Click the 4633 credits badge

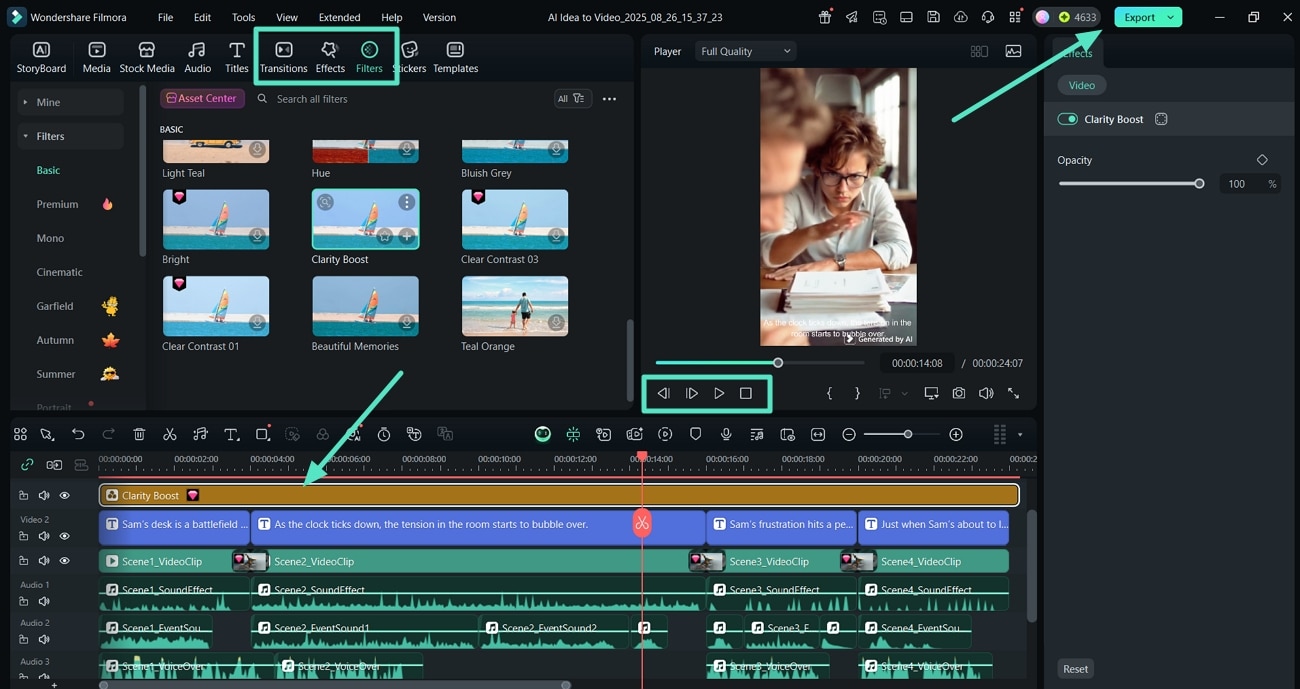[x=1077, y=17]
